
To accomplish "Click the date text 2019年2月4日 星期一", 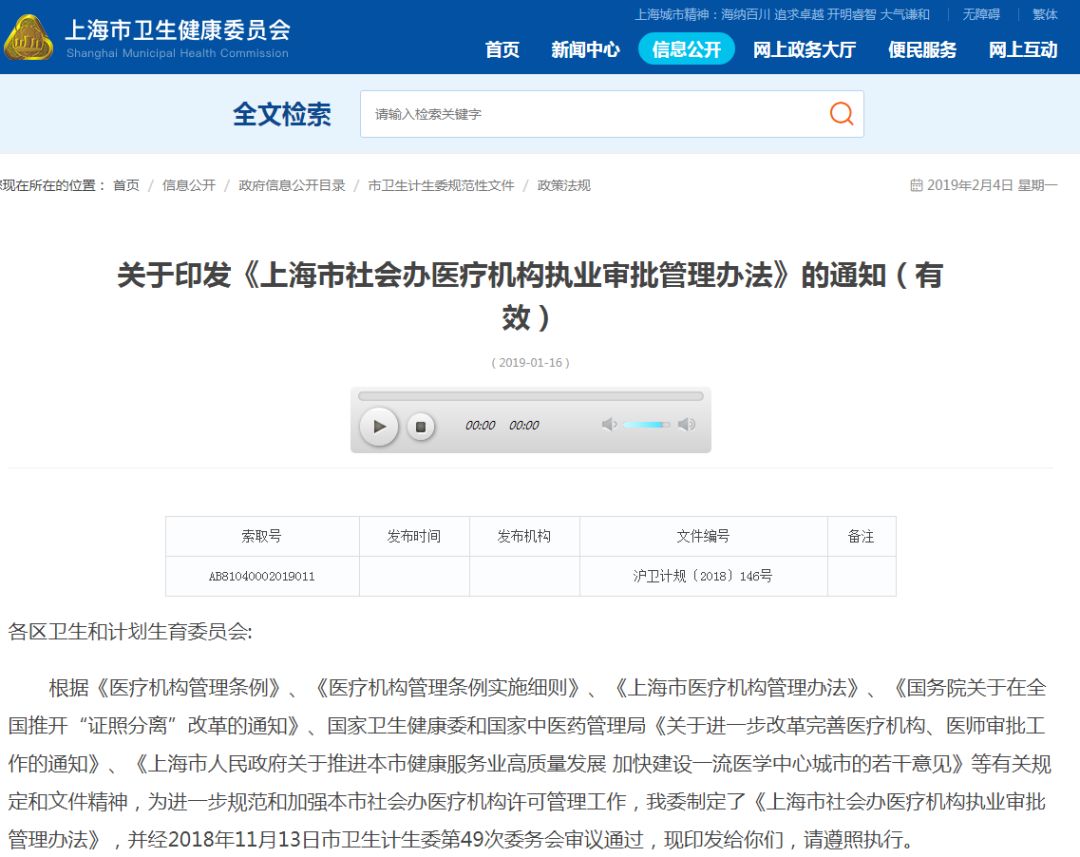I will pos(992,185).
